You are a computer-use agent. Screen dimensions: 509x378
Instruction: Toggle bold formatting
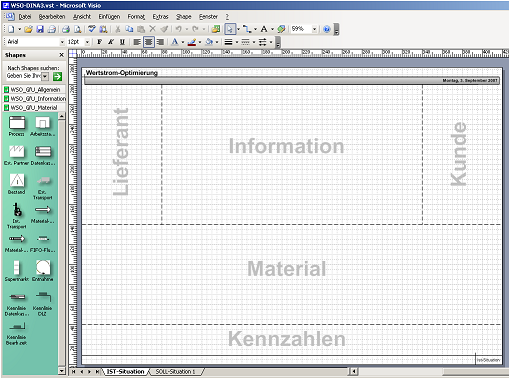pyautogui.click(x=99, y=42)
